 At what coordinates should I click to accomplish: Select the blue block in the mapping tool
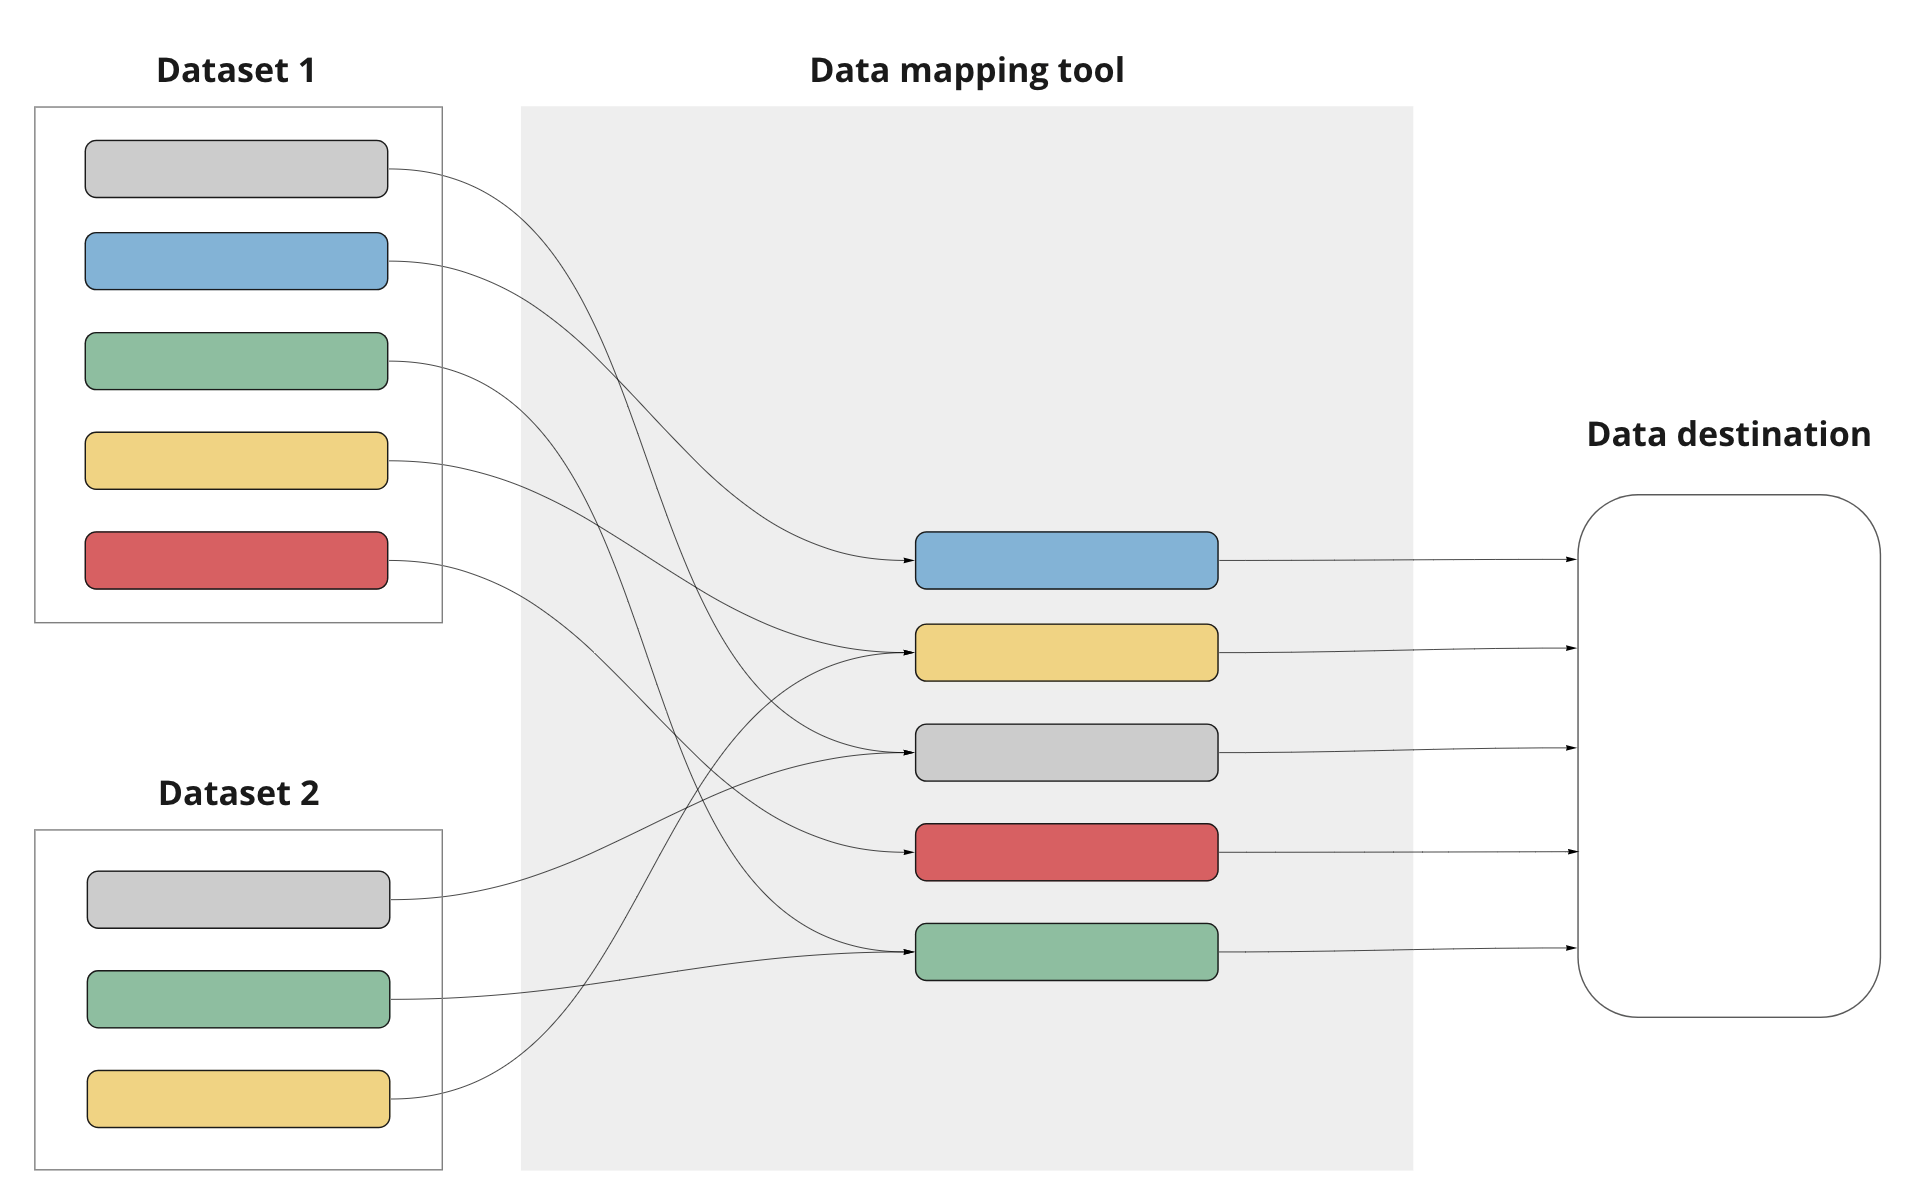[1065, 561]
